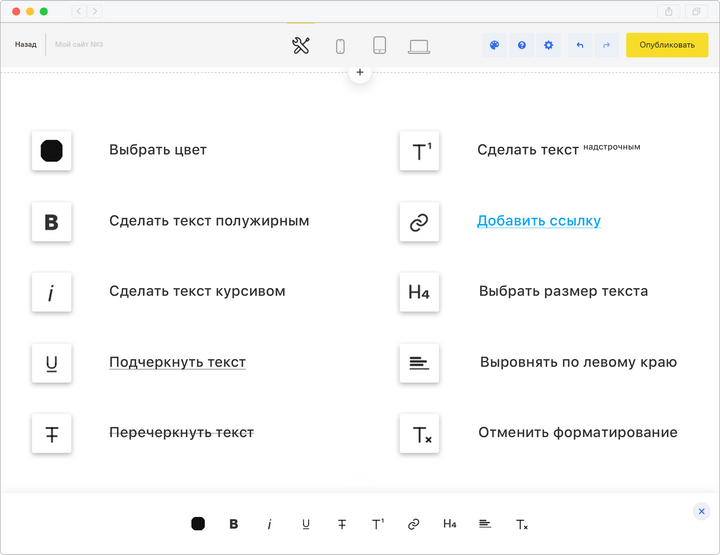Open the H4 text size dropdown

450,524
